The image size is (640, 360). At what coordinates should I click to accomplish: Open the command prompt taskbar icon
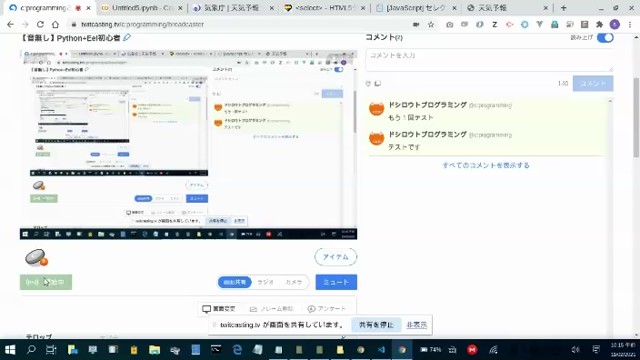pyautogui.click(x=216, y=350)
